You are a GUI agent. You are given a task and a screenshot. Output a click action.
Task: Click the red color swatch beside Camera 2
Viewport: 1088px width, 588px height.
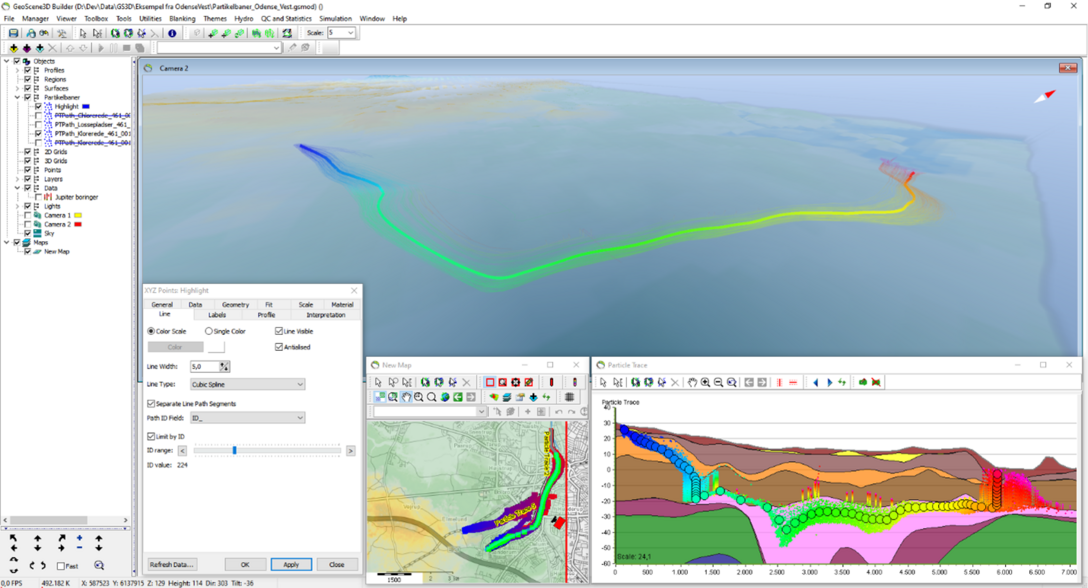pyautogui.click(x=78, y=224)
